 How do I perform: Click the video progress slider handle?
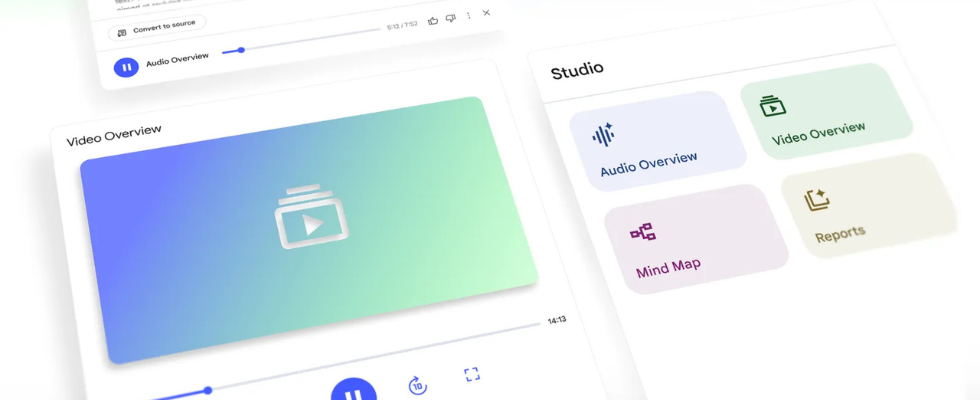(208, 390)
